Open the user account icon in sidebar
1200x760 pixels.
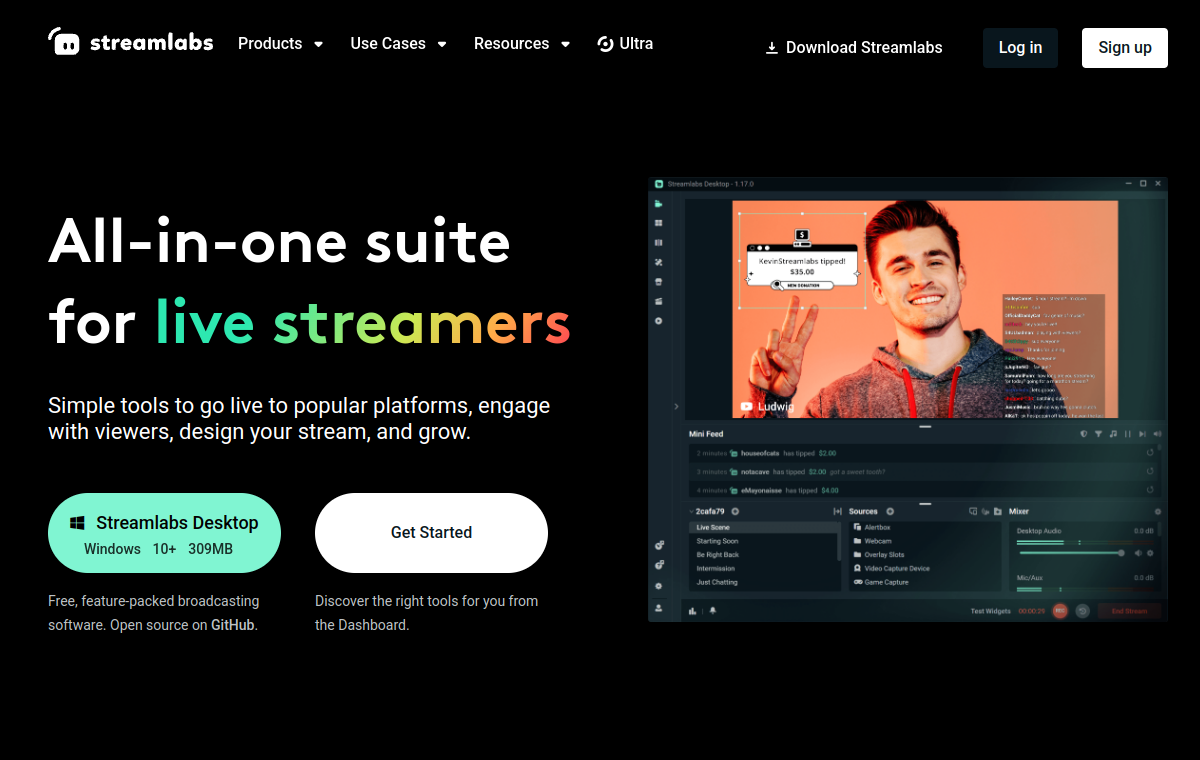659,609
